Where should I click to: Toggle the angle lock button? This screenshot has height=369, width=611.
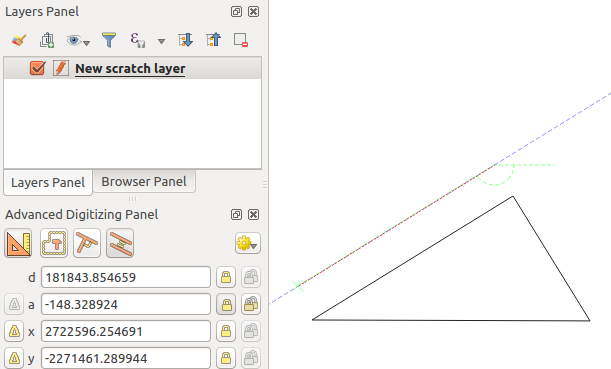click(x=226, y=304)
